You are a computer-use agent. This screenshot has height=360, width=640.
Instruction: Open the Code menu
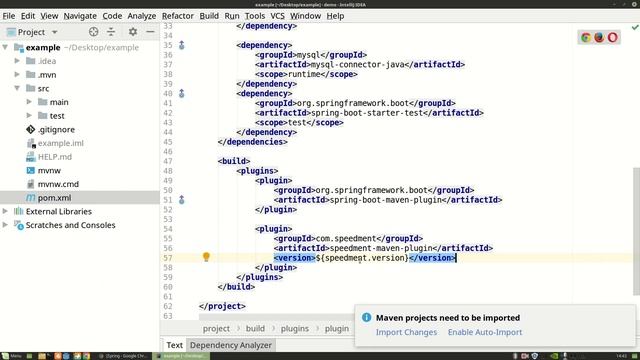pos(112,16)
